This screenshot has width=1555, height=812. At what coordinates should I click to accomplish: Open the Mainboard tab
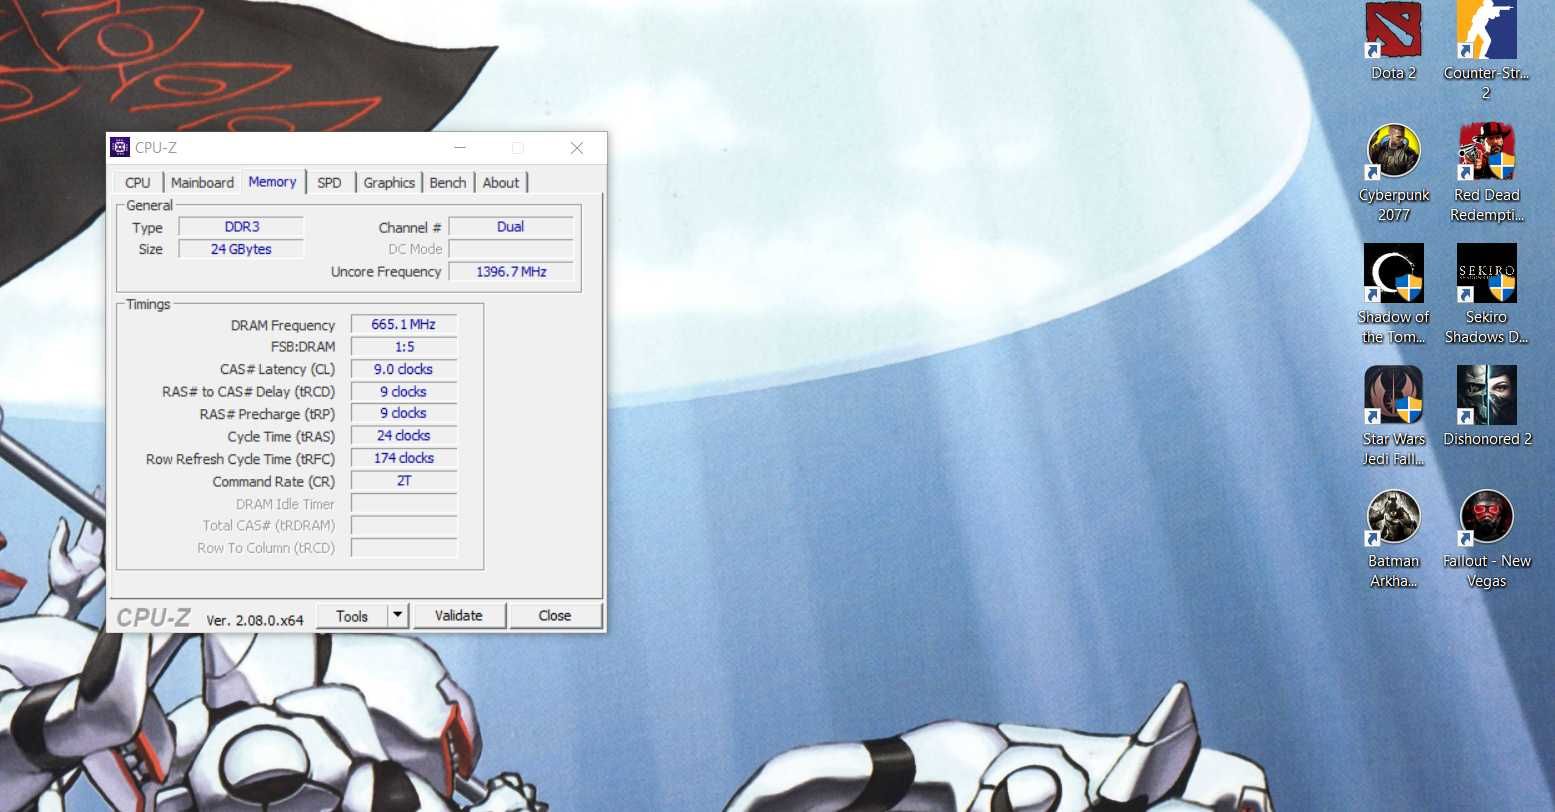[x=202, y=182]
